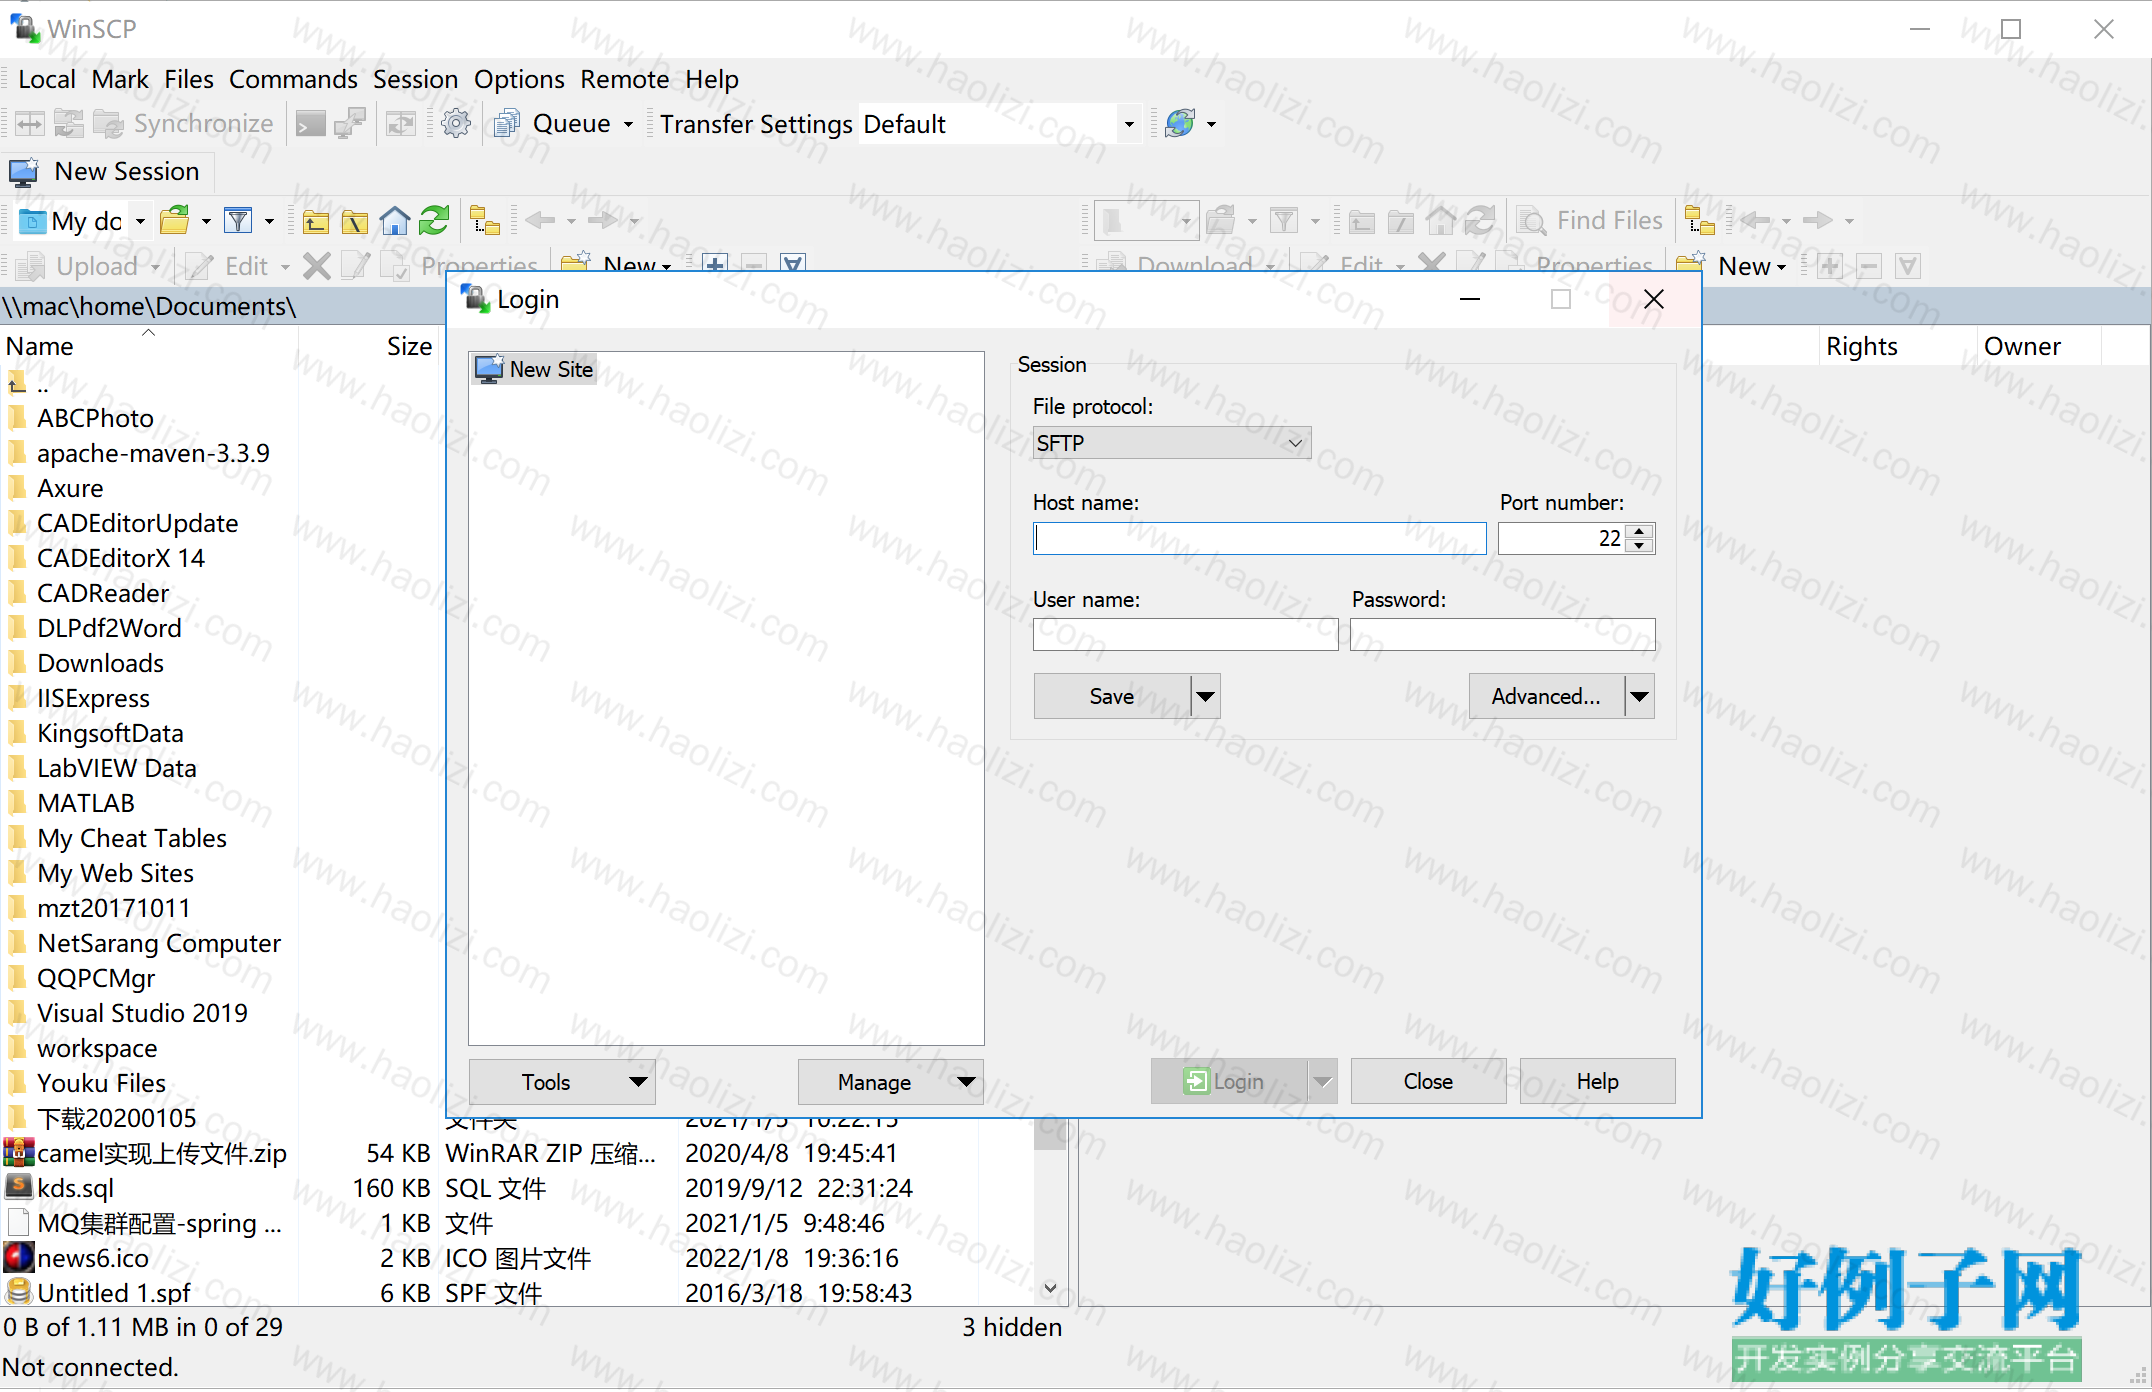Select New Site in the sites tree
Screen dimensions: 2152x1392
point(535,369)
